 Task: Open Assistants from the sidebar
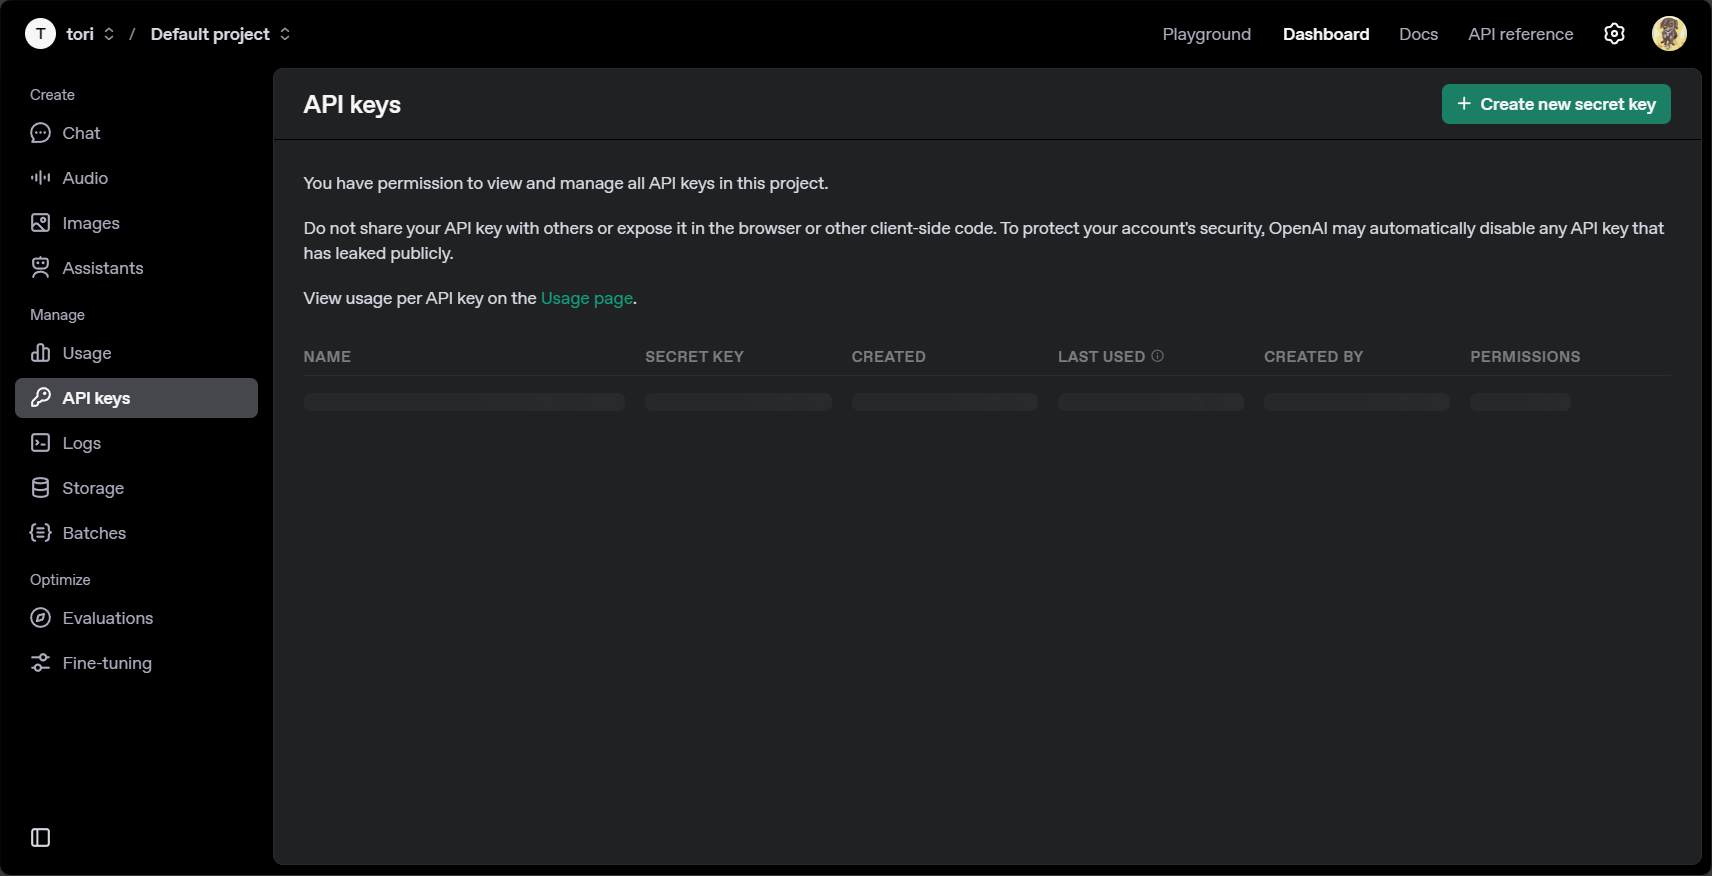pyautogui.click(x=136, y=268)
